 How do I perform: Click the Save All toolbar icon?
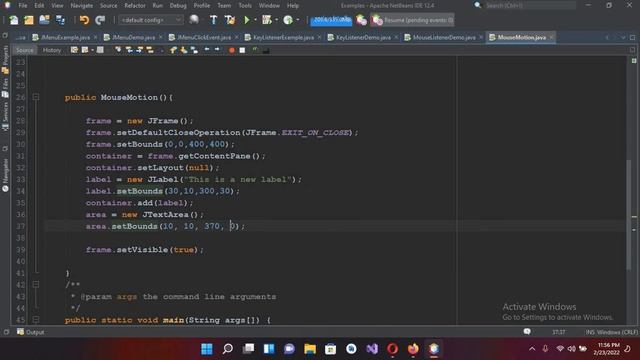pos(60,20)
